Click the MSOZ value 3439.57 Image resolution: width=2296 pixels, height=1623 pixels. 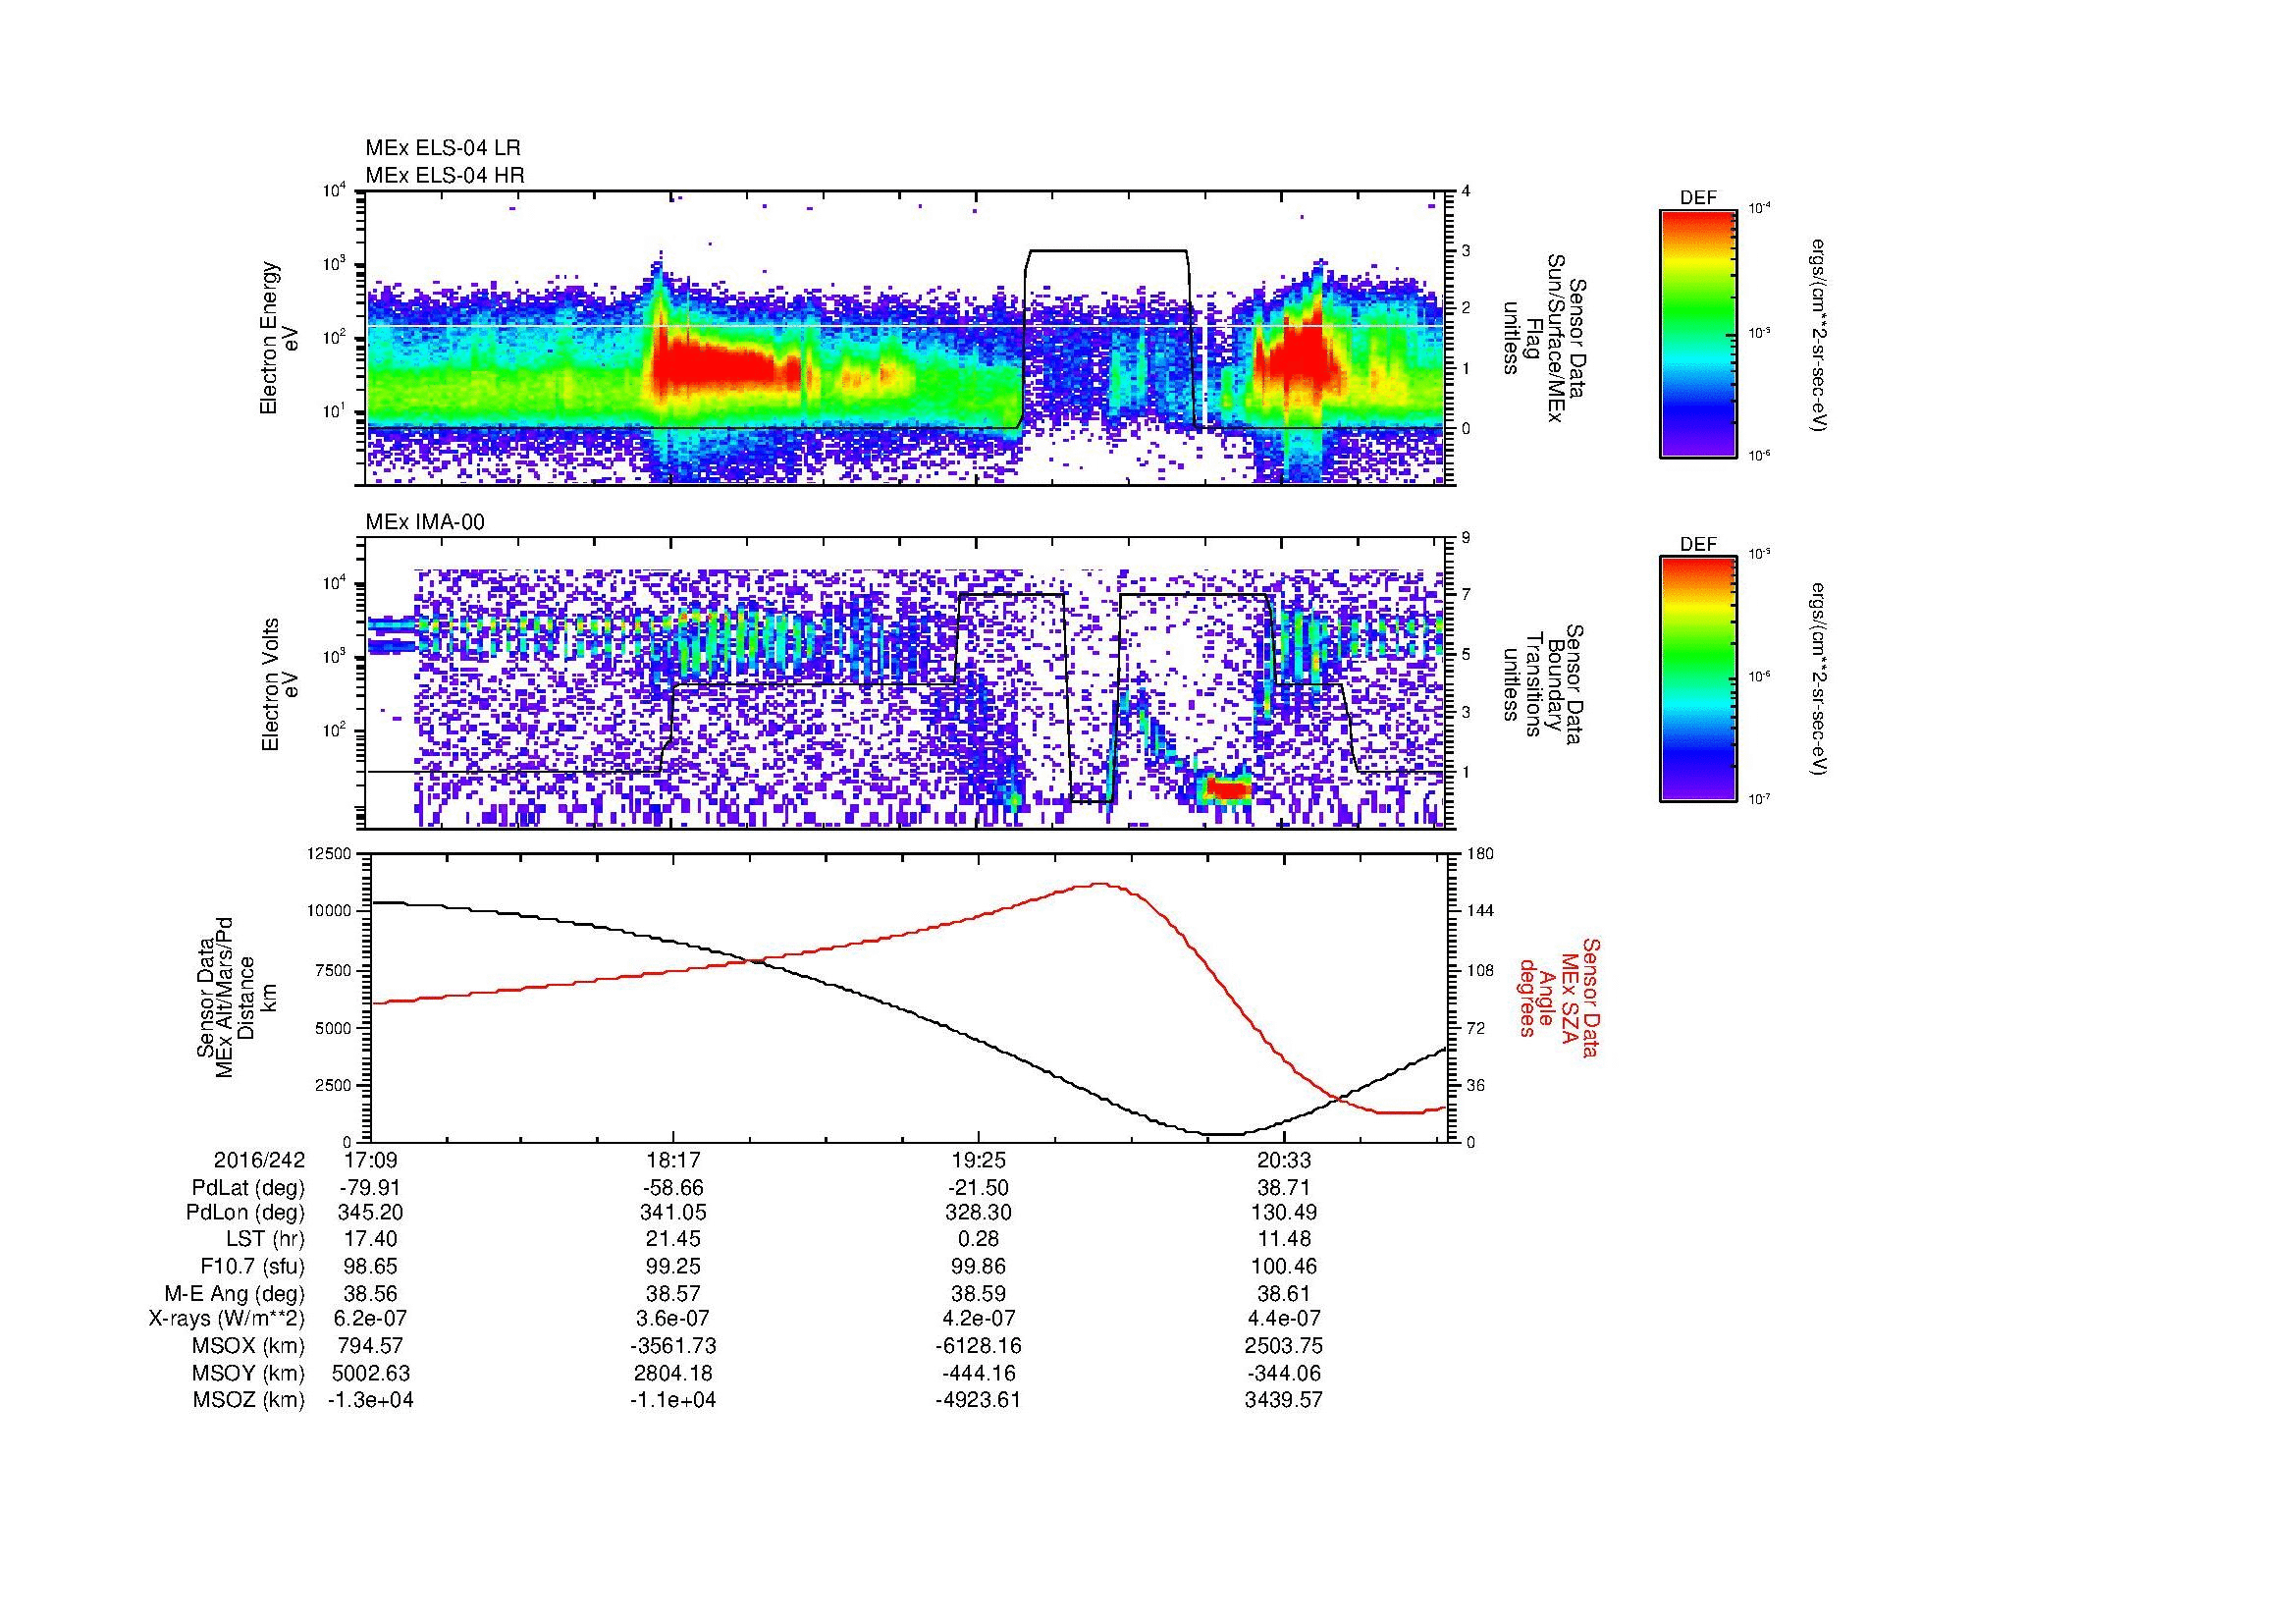coord(1284,1400)
